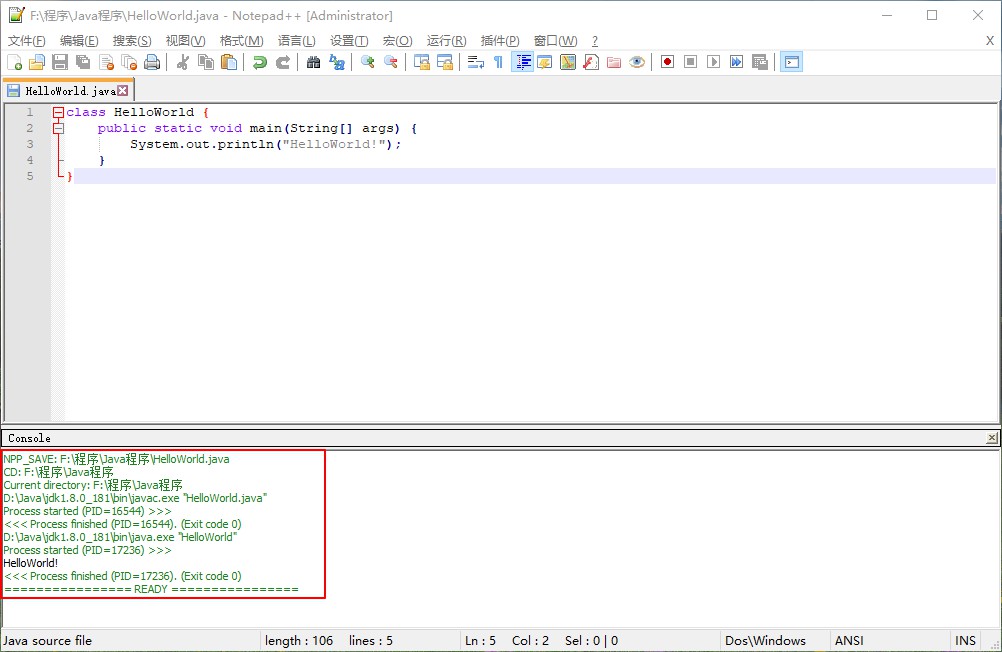Screen dimensions: 1002x652
Task: Click the READY line in the console
Action: pyautogui.click(x=151, y=589)
